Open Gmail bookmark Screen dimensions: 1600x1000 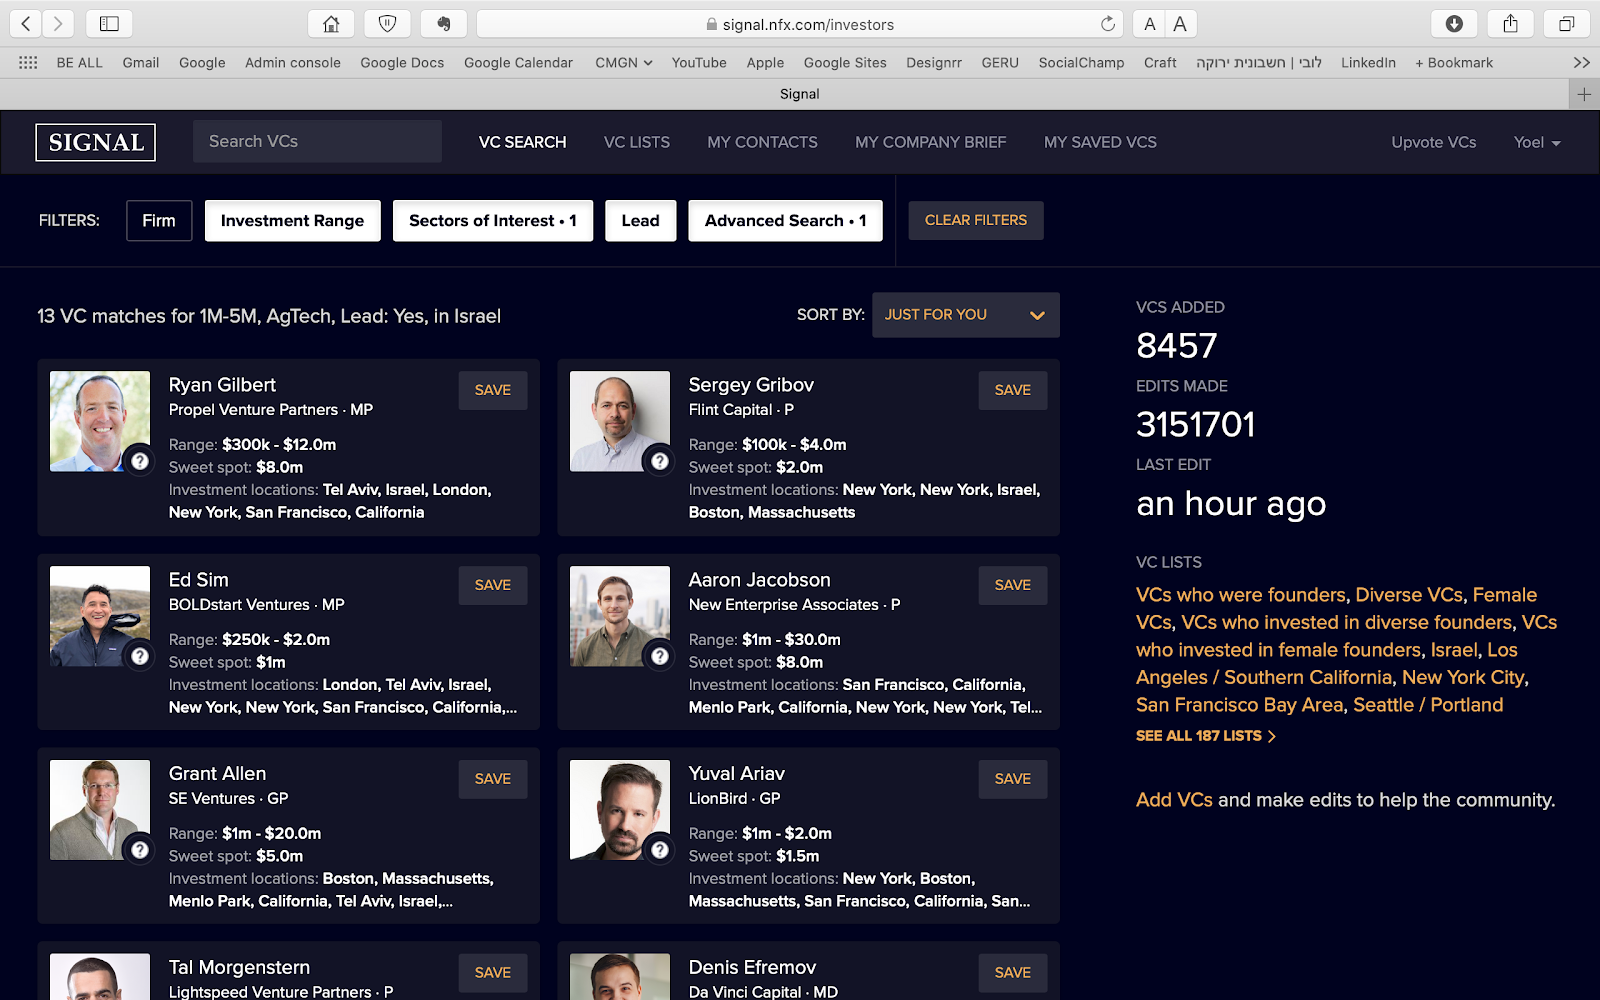click(141, 62)
